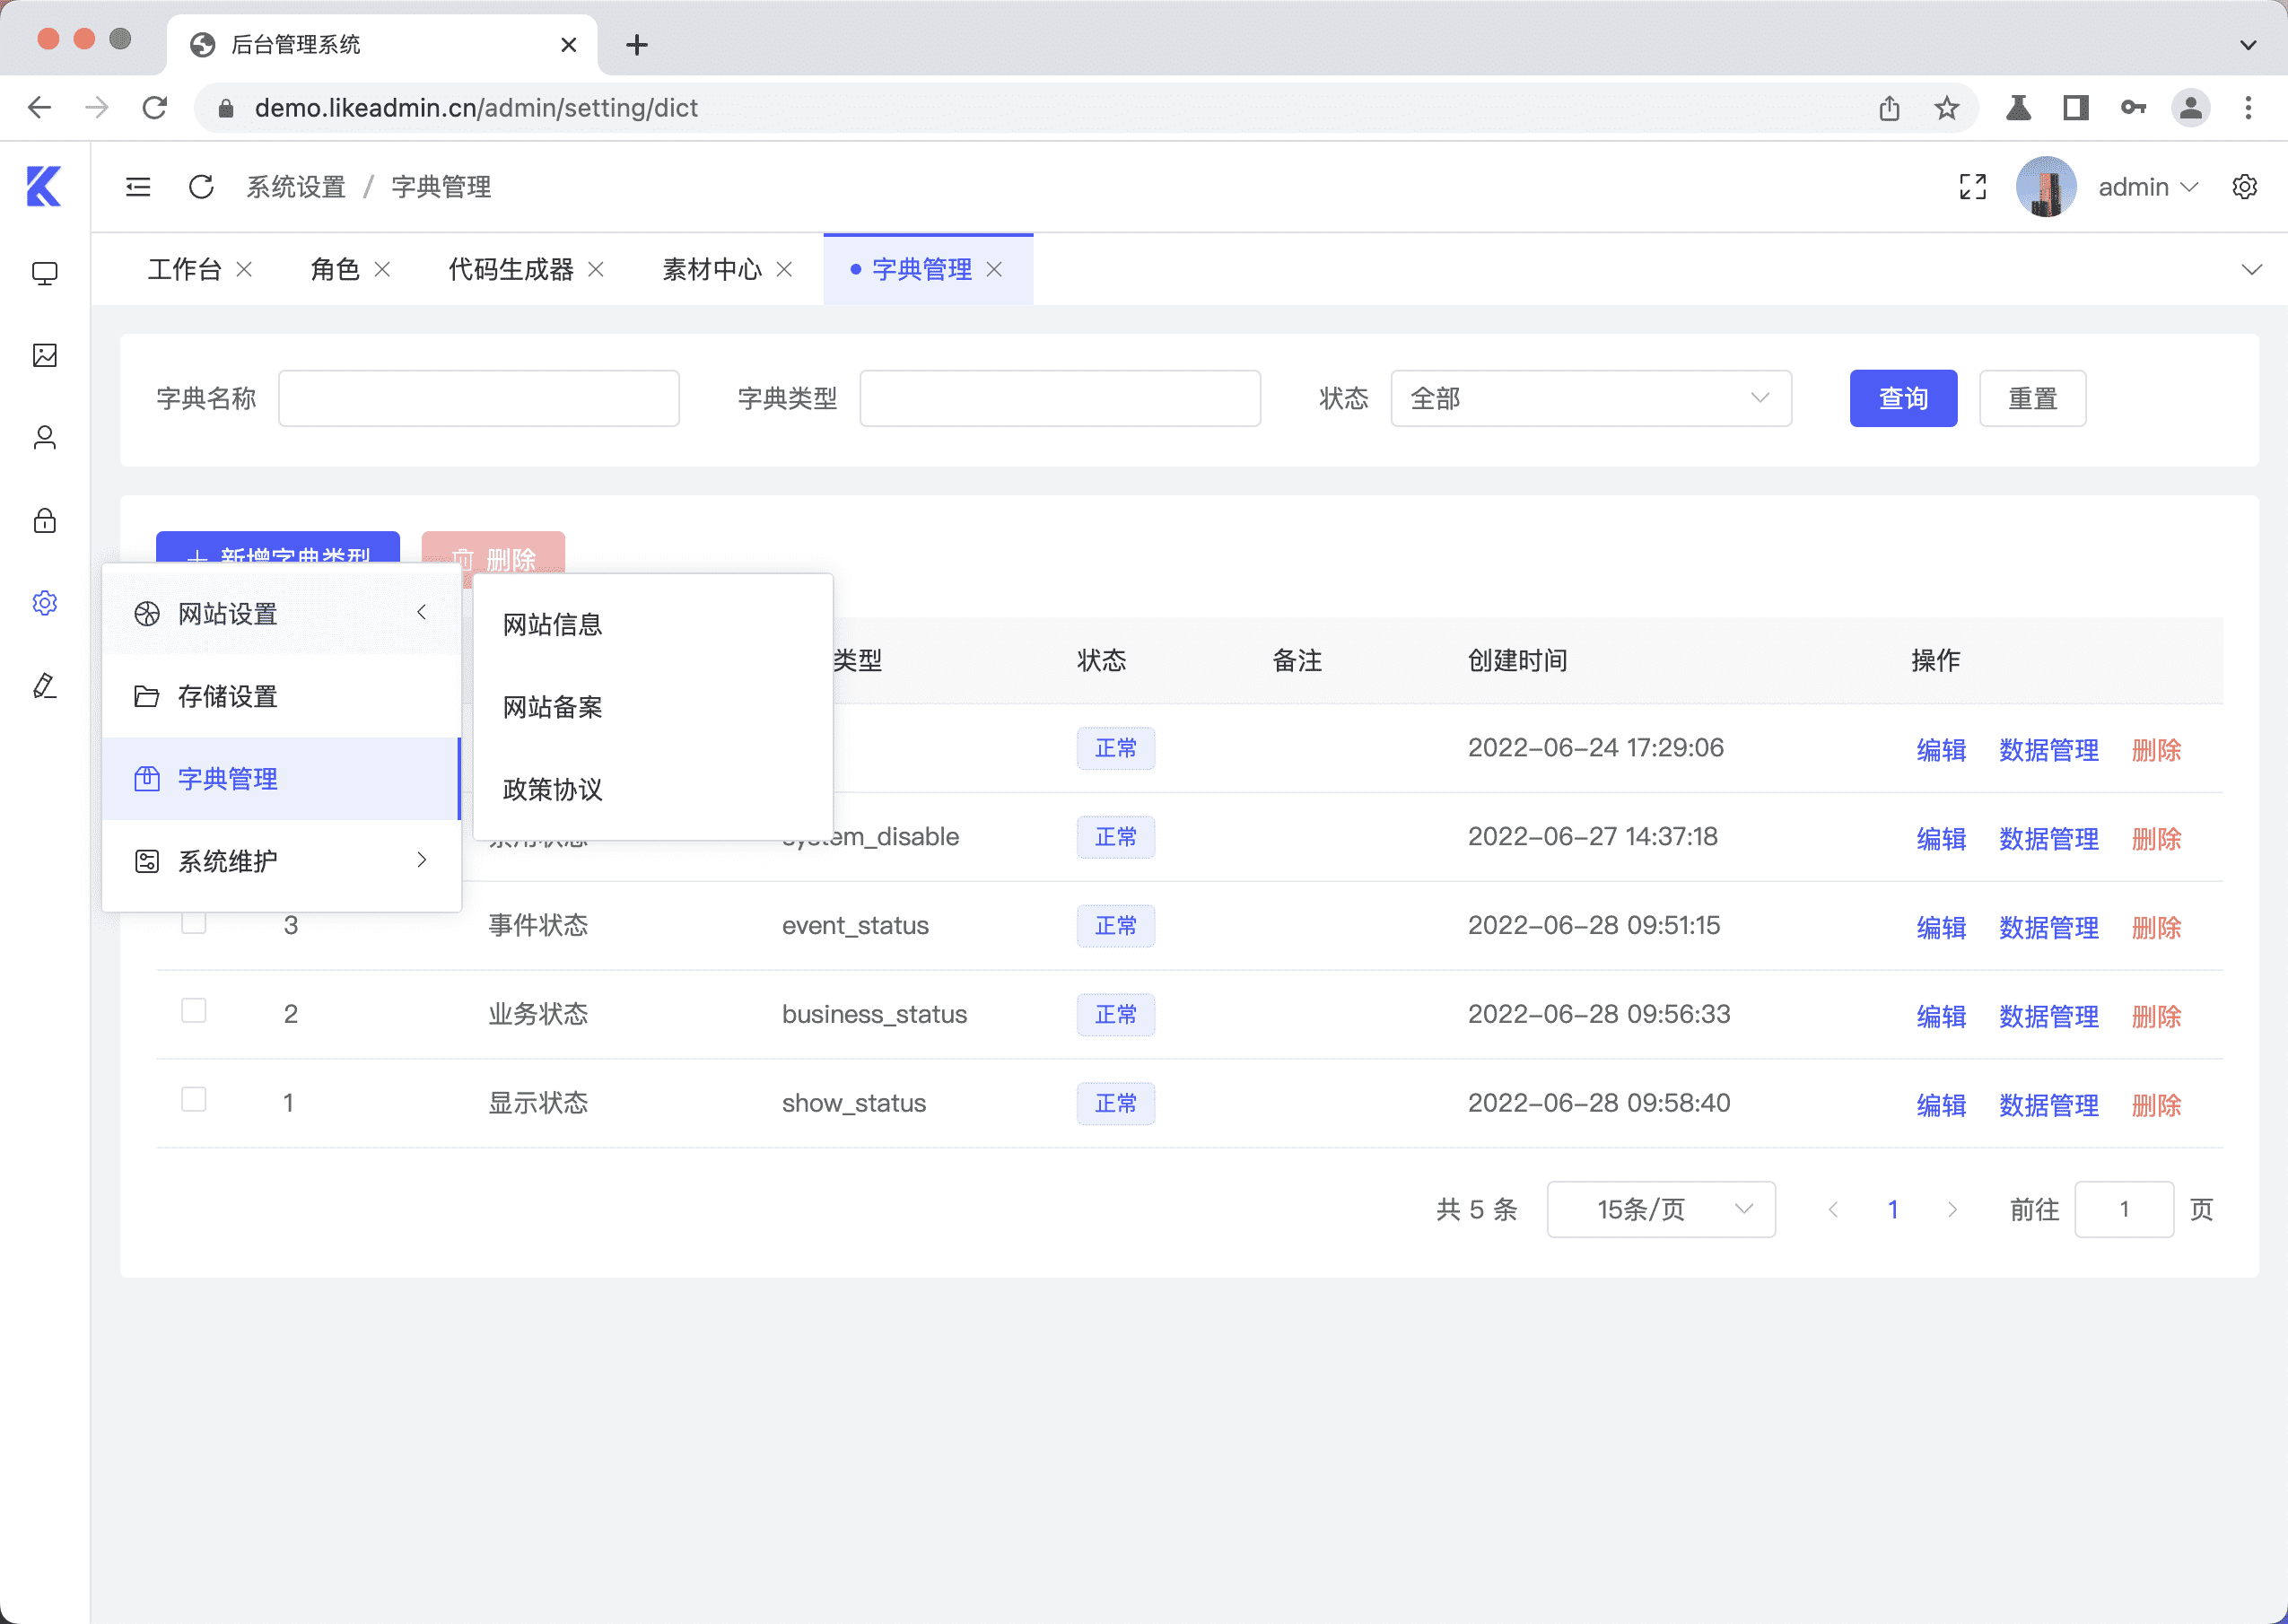Open the 15条/页 page size dropdown

click(1660, 1209)
